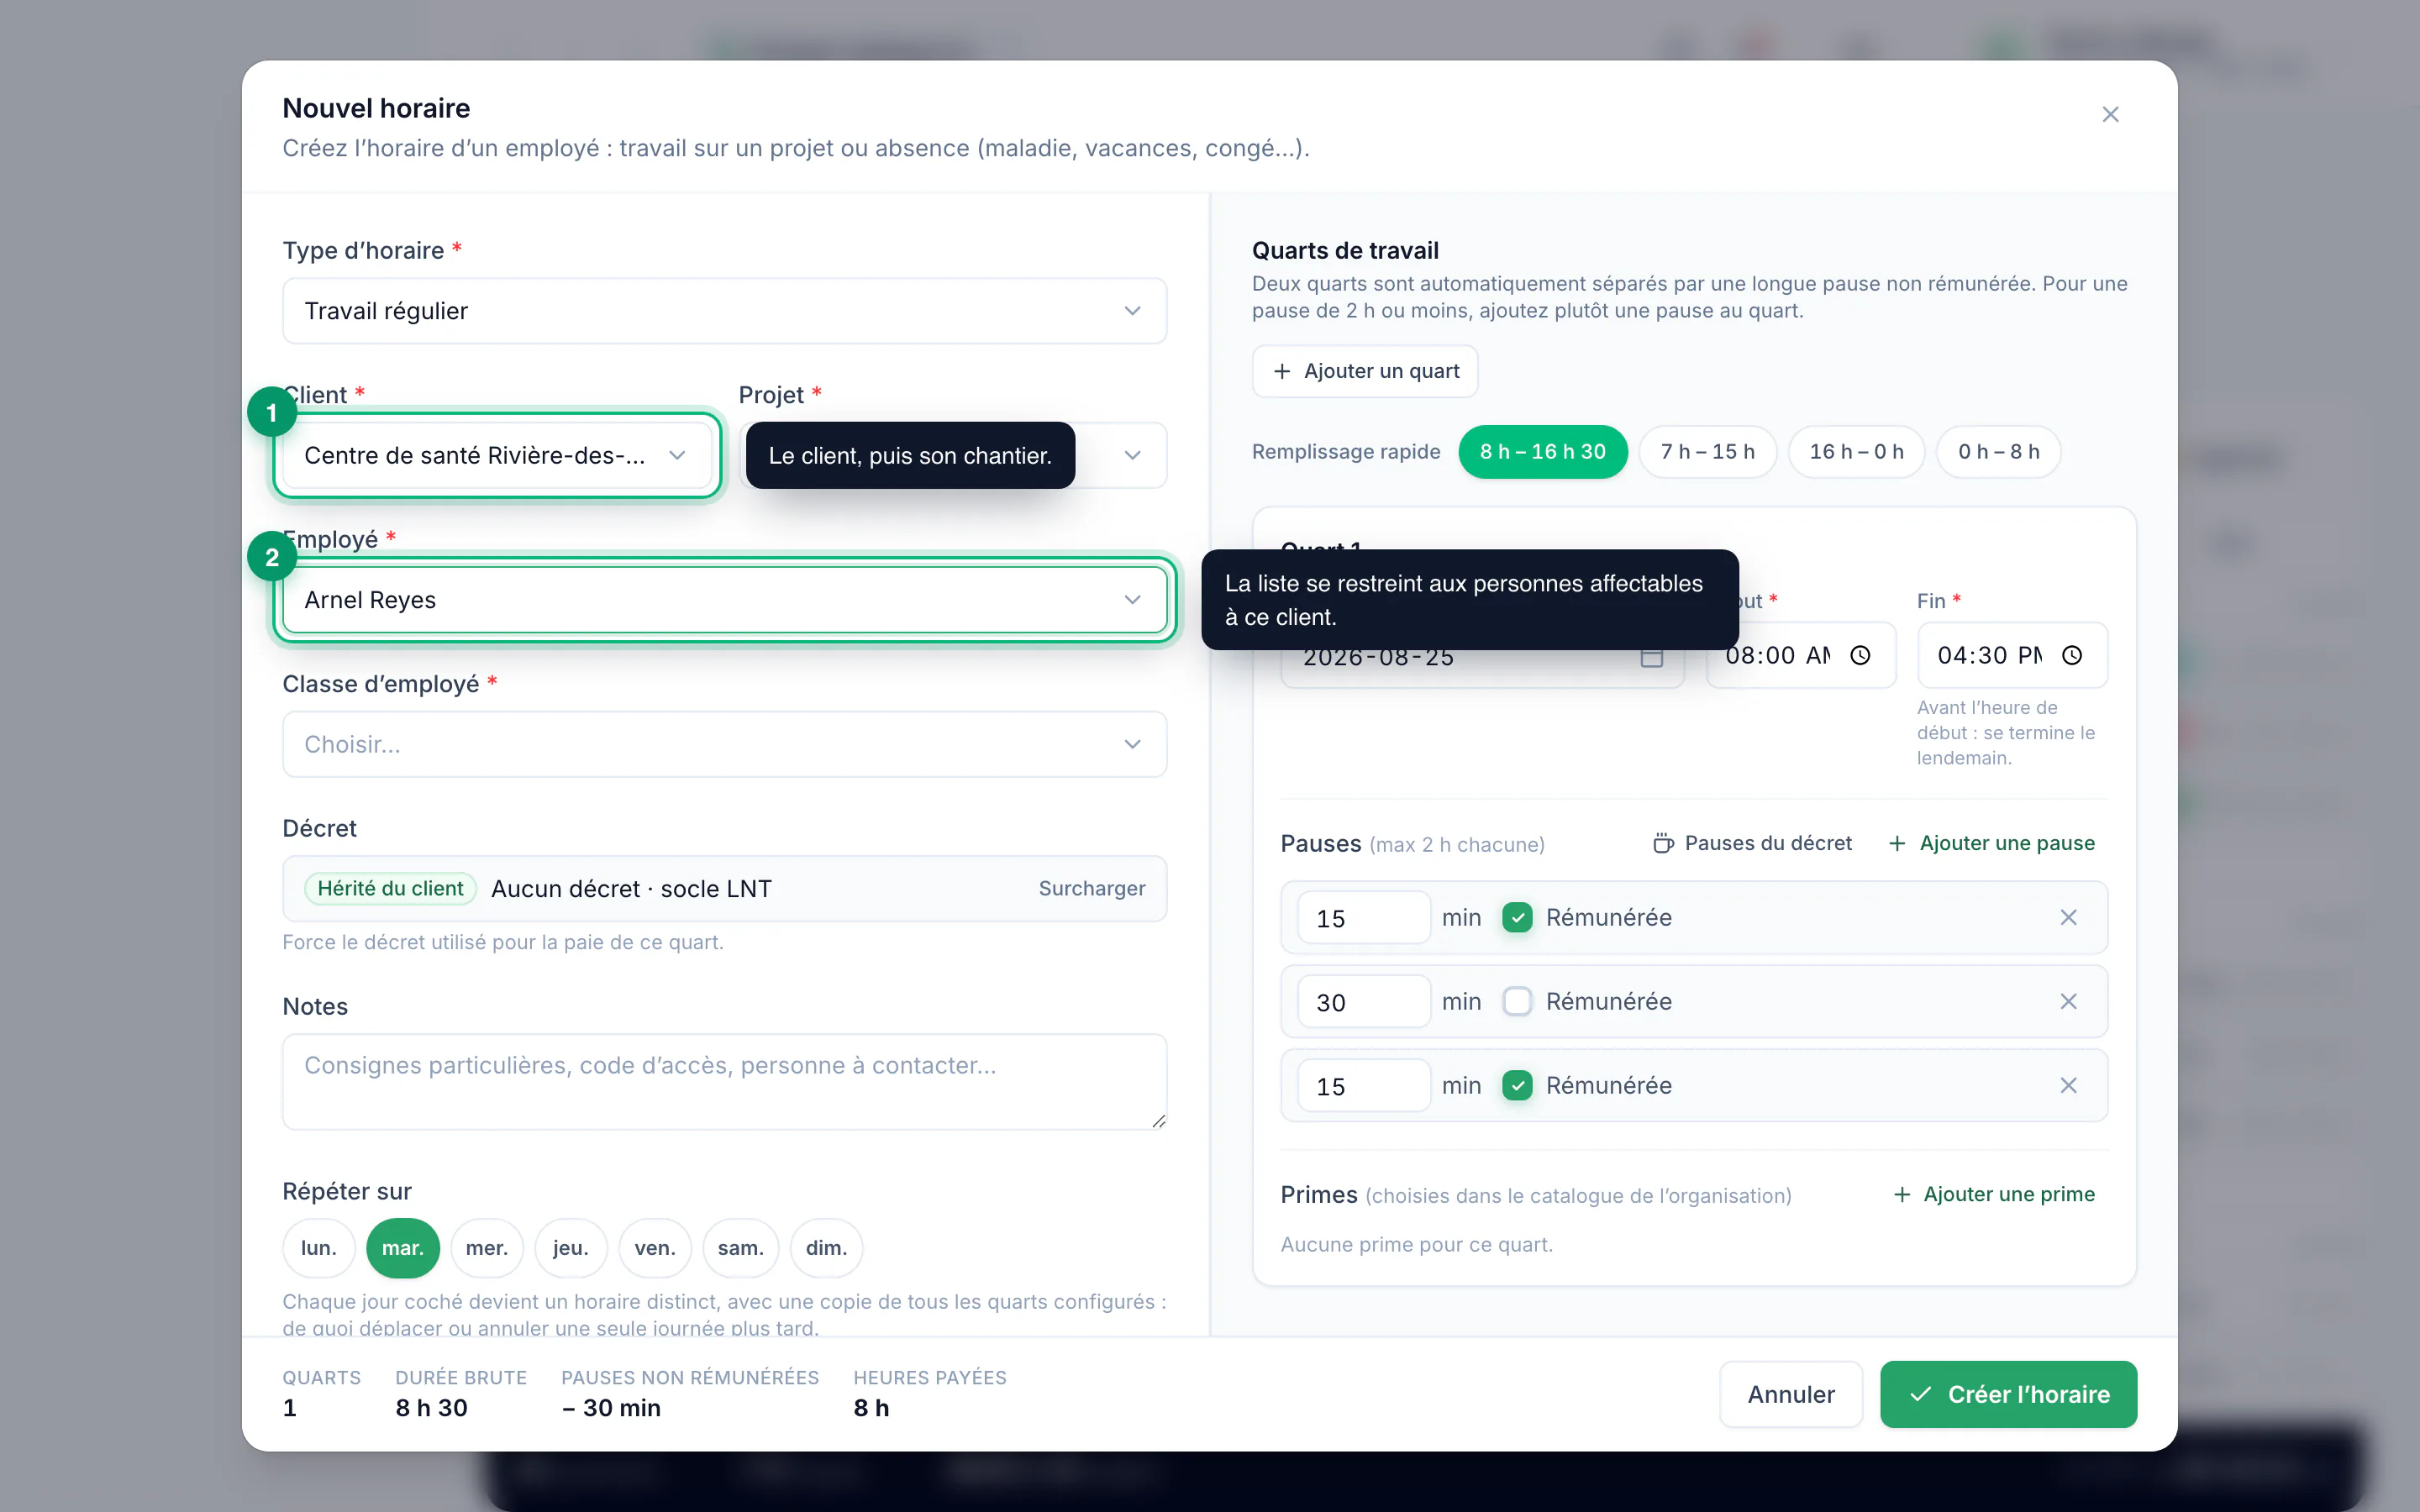The image size is (2420, 1512).
Task: Select quick fill 16 h – 0 h
Action: click(x=1857, y=452)
